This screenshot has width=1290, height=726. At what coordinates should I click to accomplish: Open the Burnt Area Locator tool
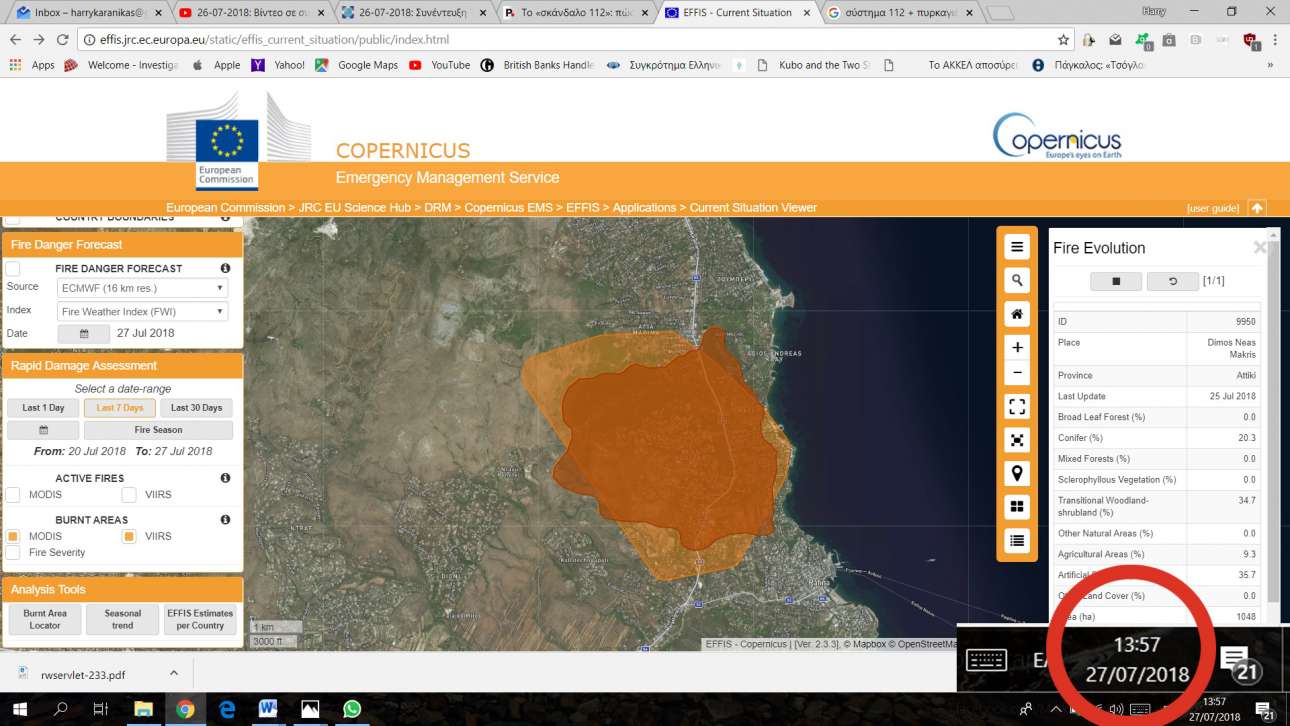(x=44, y=620)
